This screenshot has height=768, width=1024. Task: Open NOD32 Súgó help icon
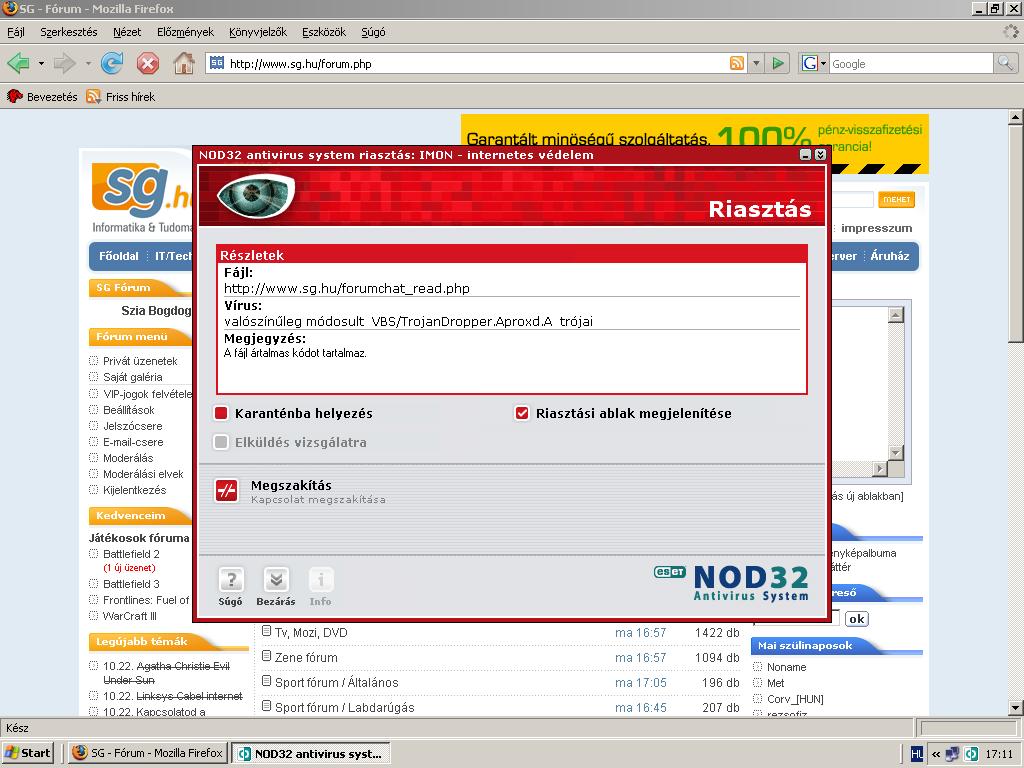coord(231,580)
